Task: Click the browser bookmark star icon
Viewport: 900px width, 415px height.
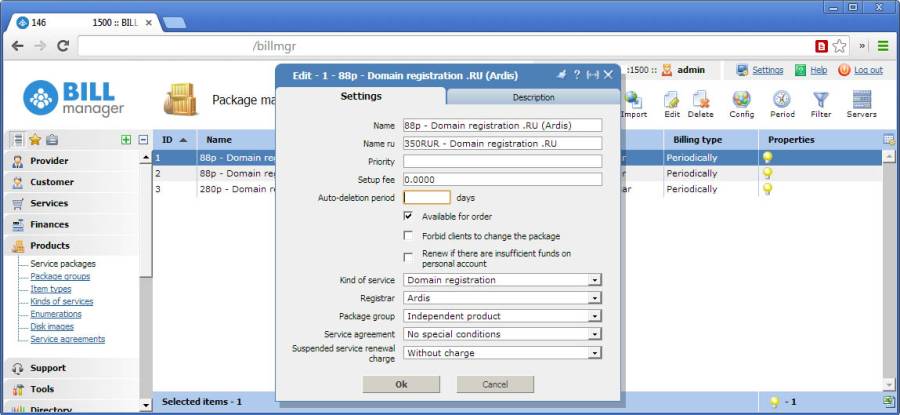Action: click(x=839, y=46)
